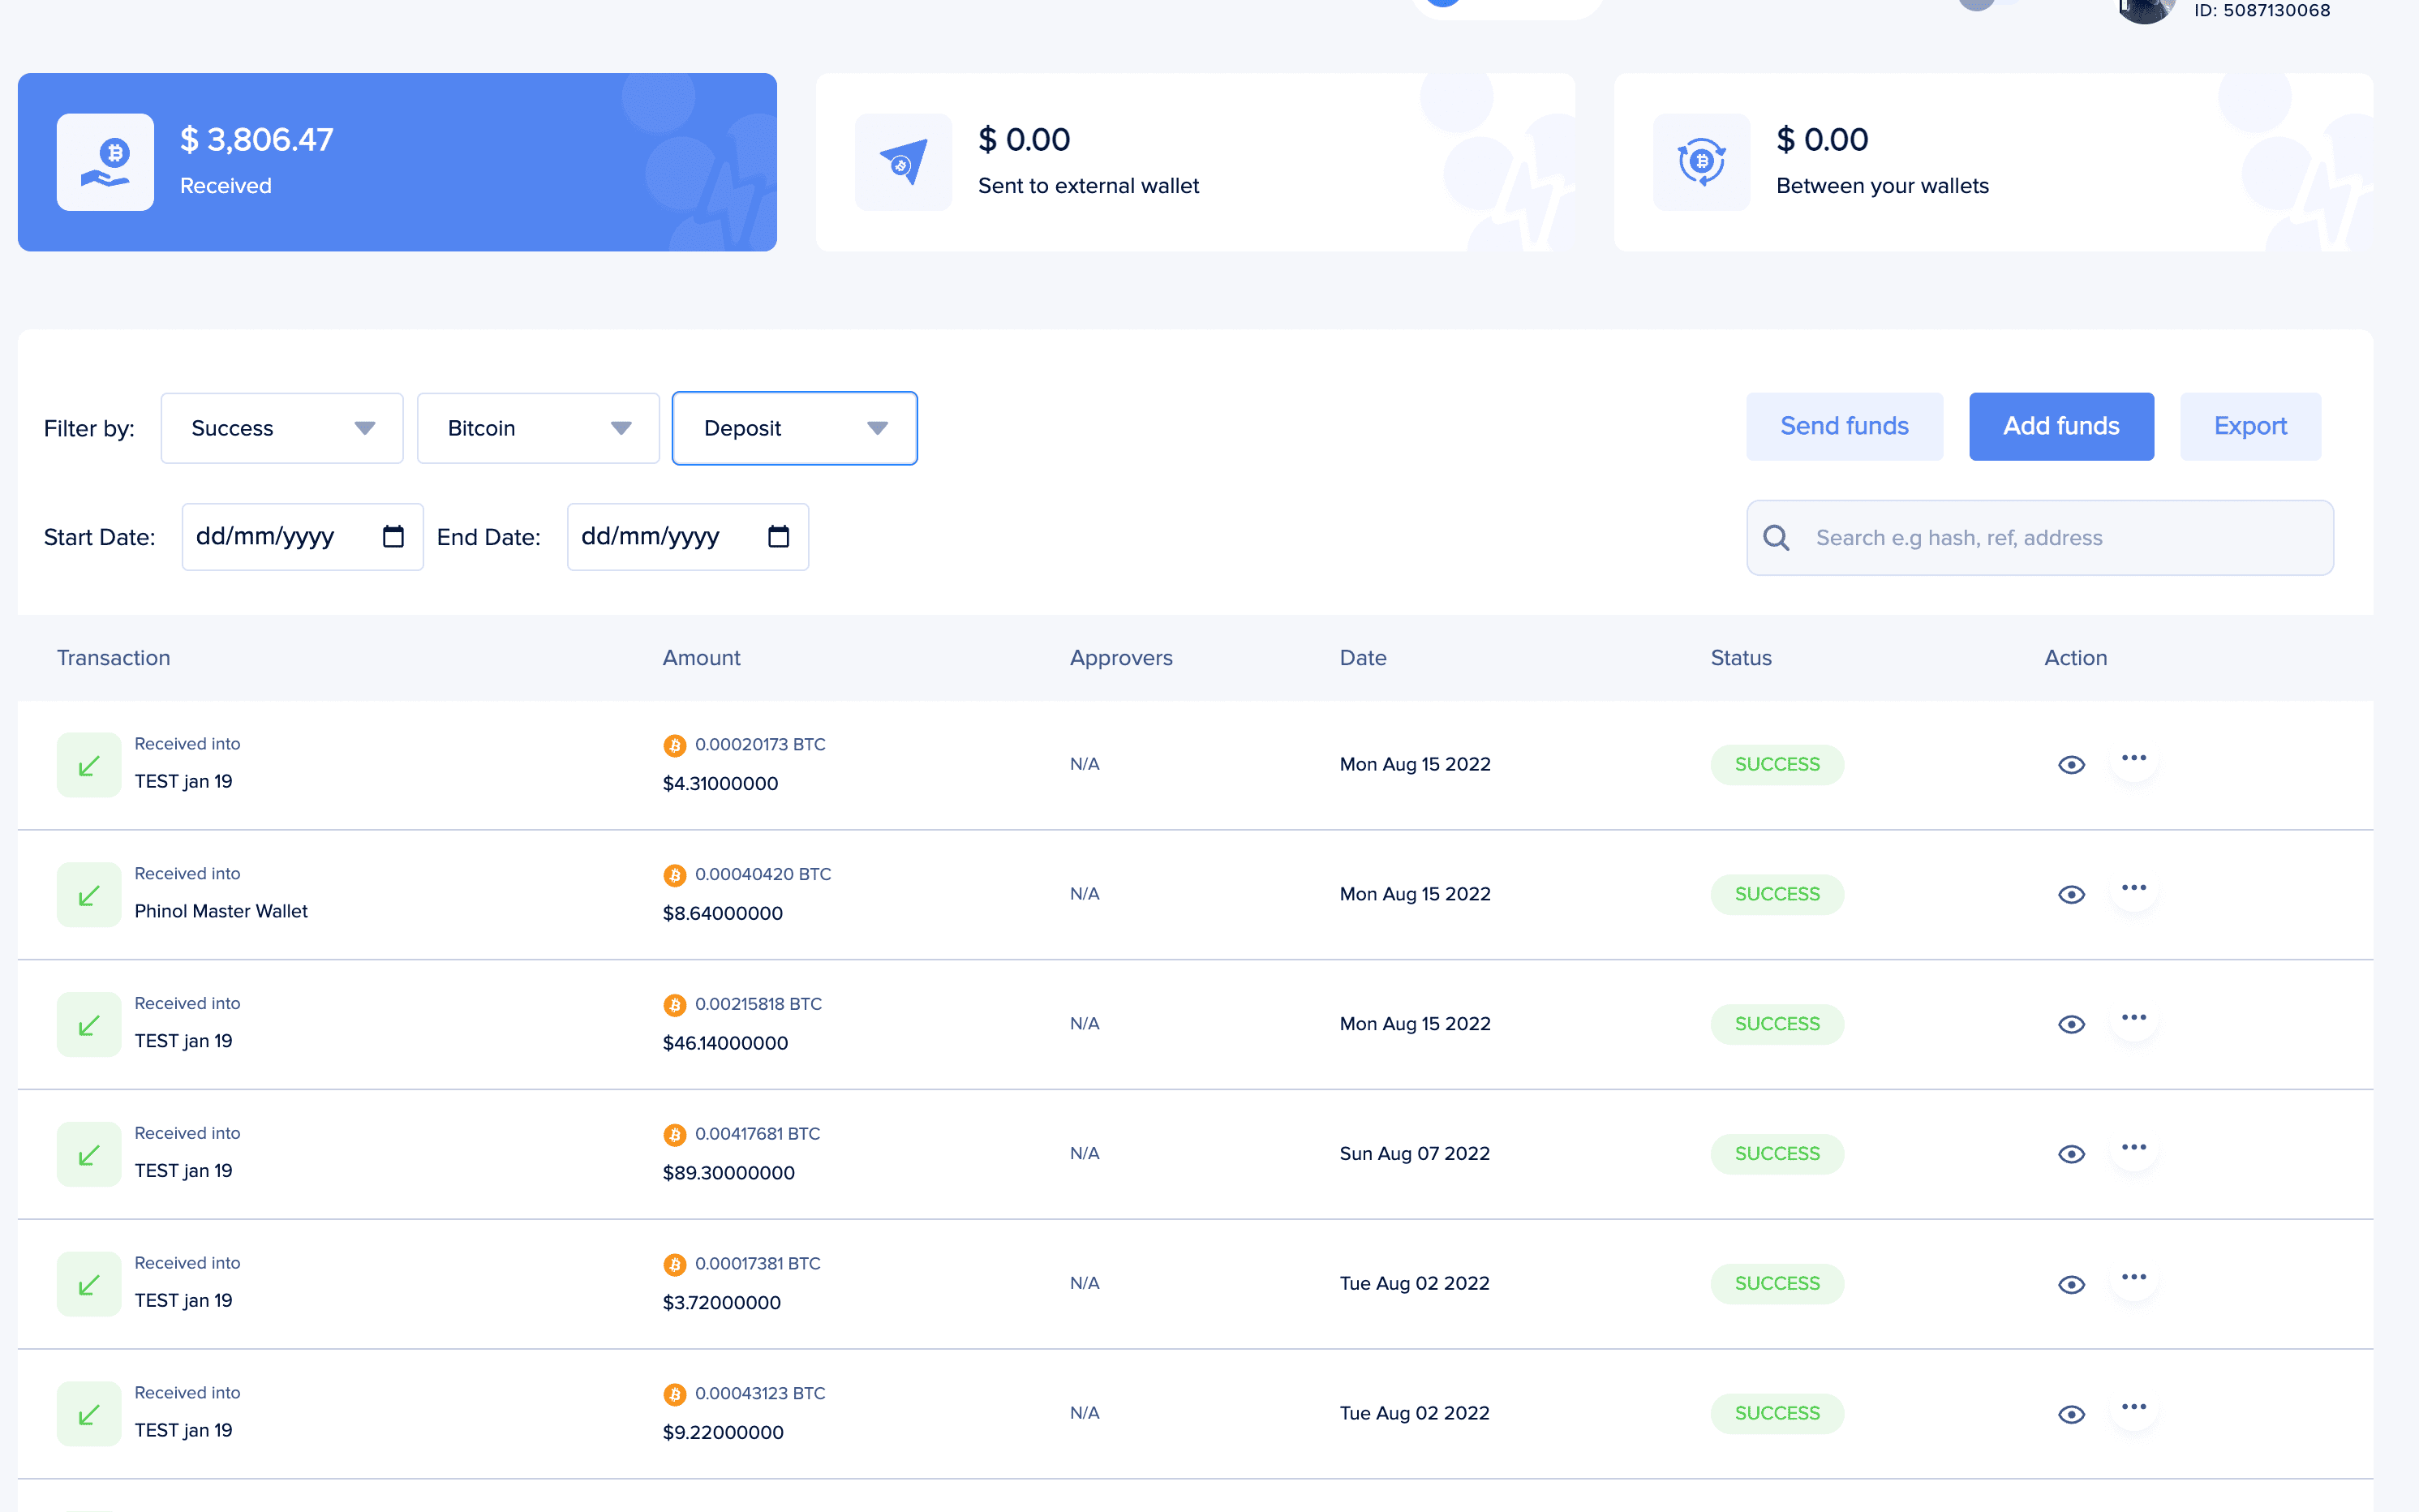Select the Sent to external wallet card
The image size is (2419, 1512).
[x=1195, y=162]
